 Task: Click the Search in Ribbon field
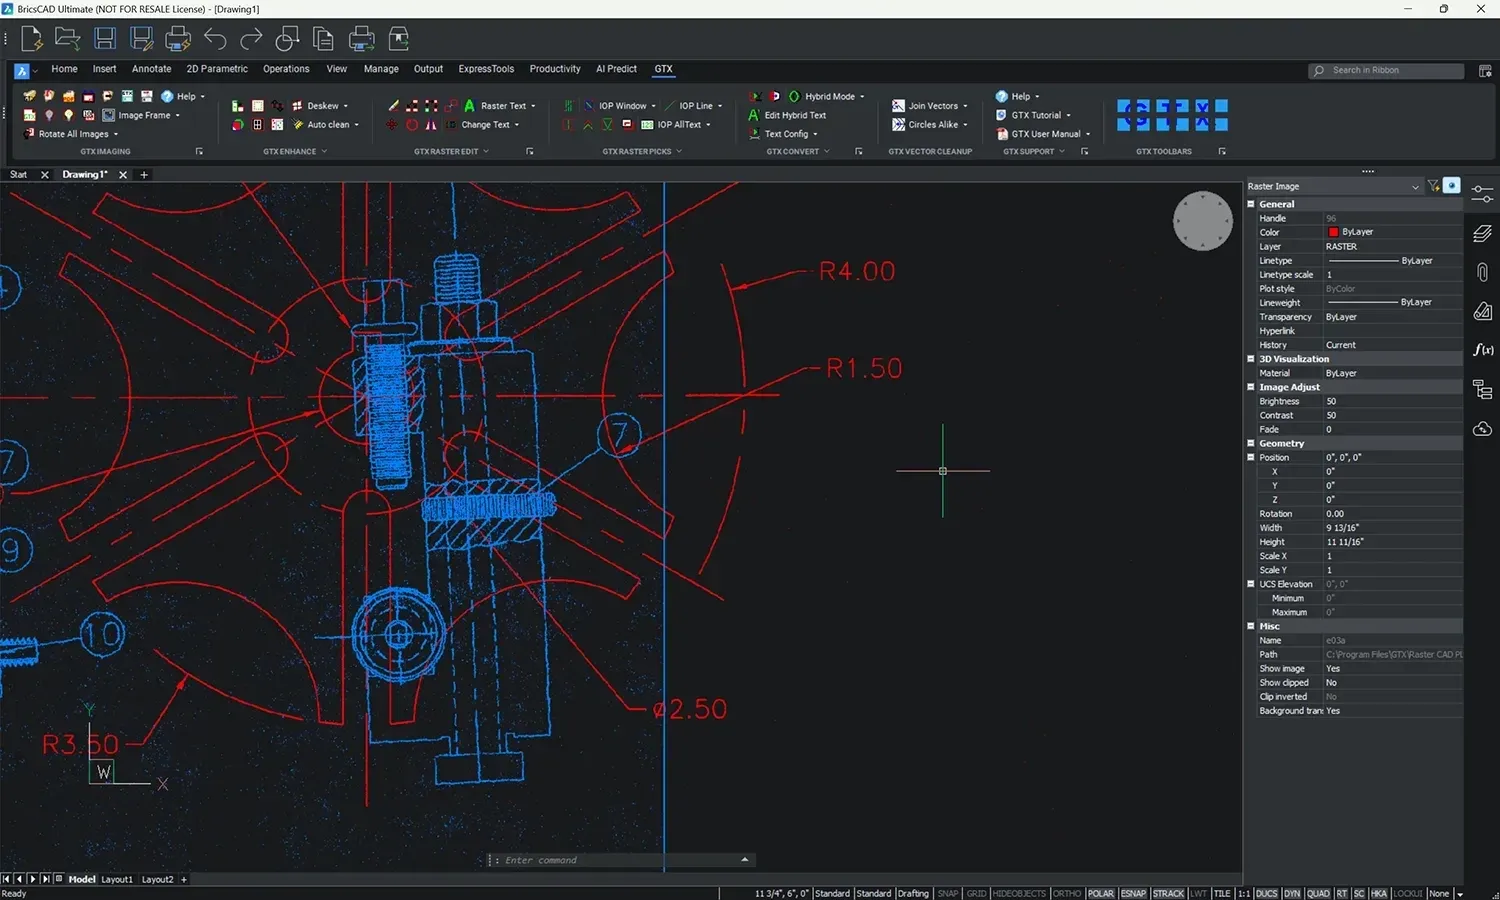coord(1386,71)
